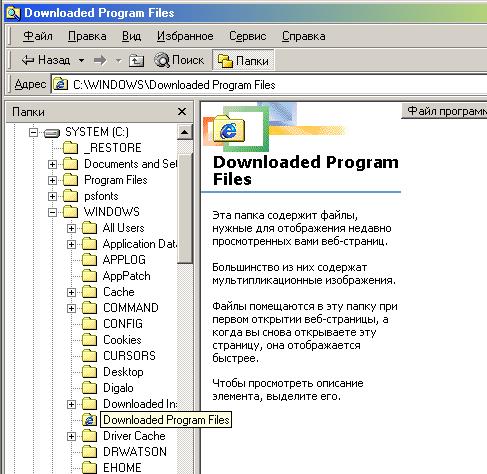Viewport: 487px width, 474px height.
Task: Open Search with the Поиск button
Action: coord(179,60)
